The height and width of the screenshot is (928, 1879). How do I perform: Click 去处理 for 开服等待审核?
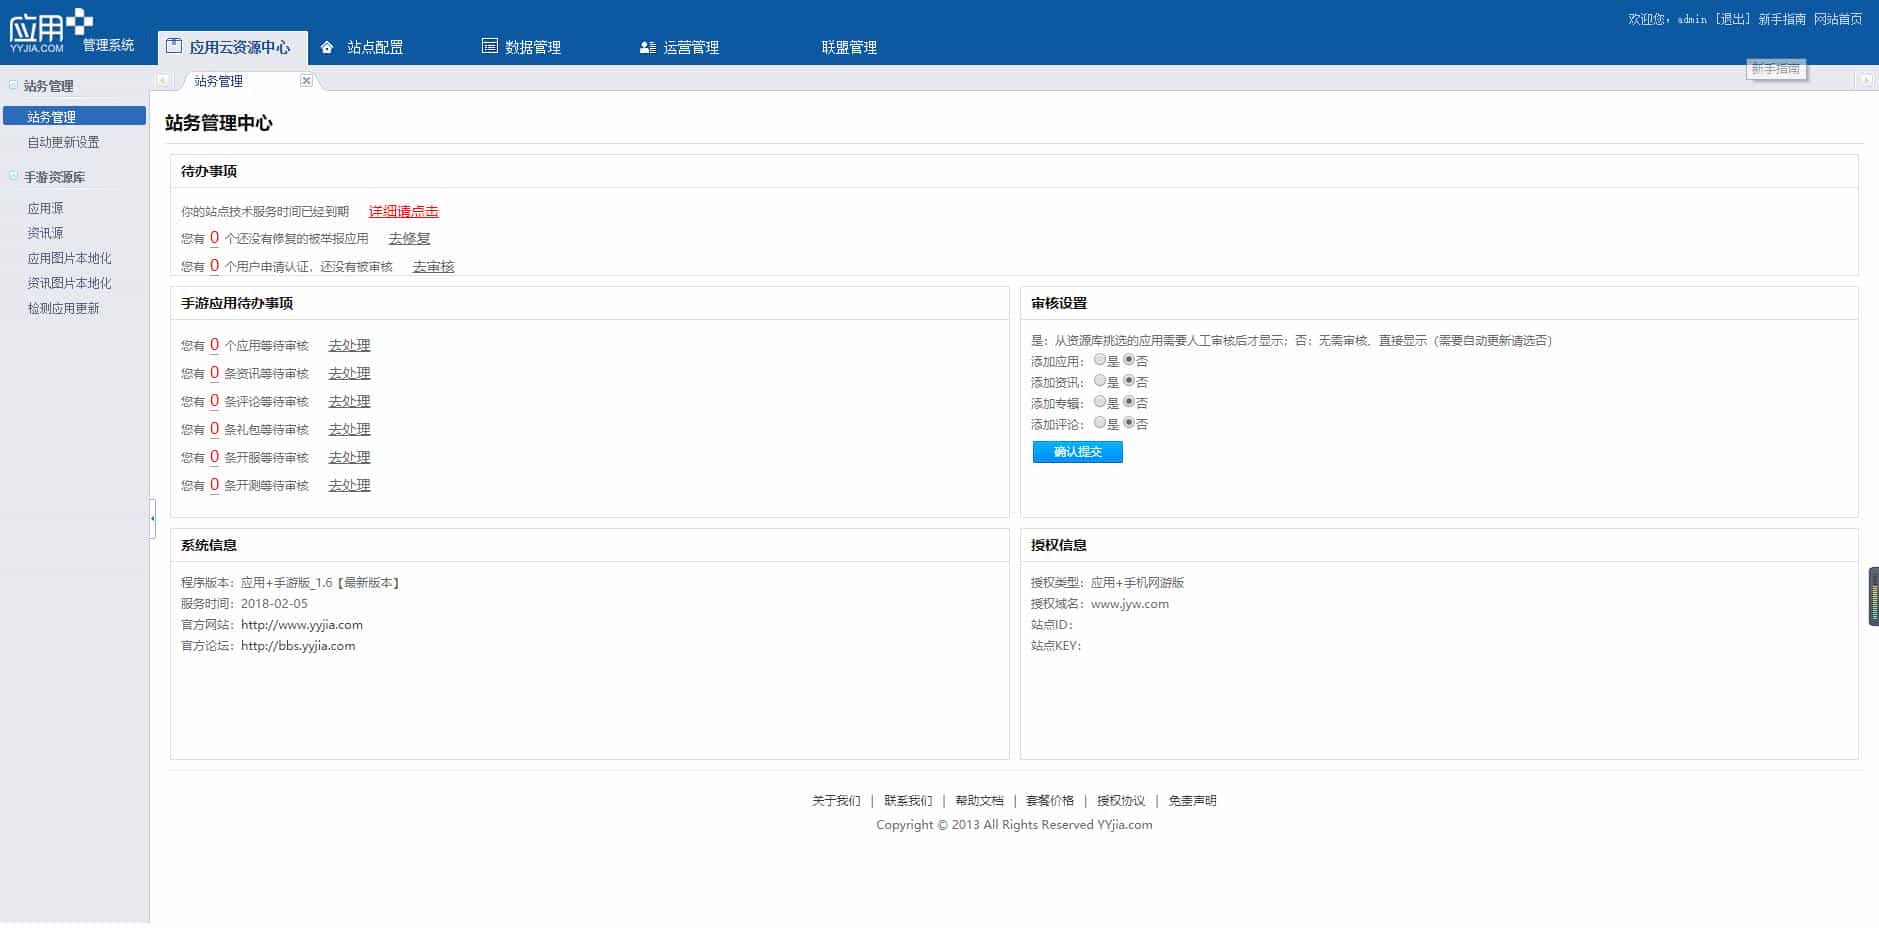point(349,457)
